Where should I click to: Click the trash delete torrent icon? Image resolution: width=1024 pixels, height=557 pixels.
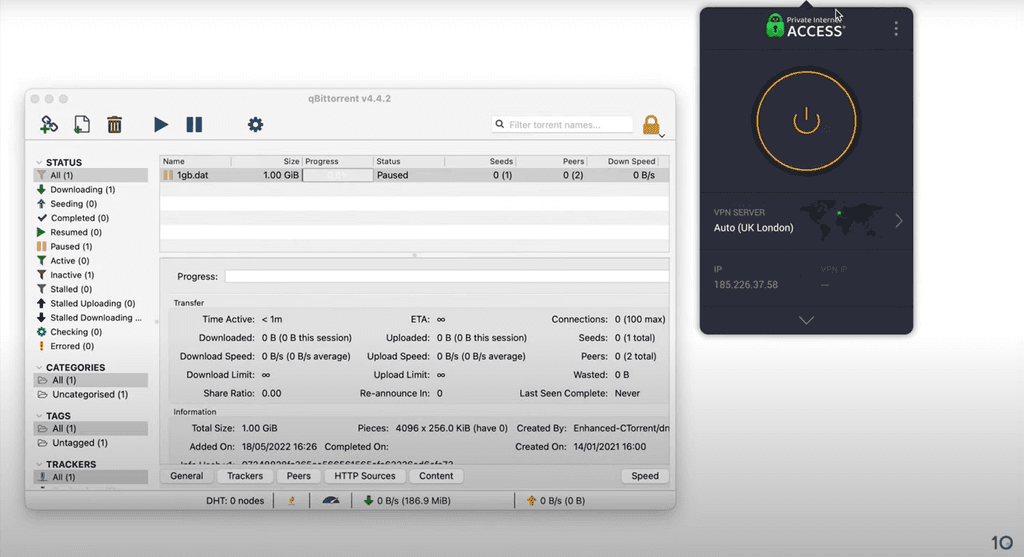pos(114,124)
